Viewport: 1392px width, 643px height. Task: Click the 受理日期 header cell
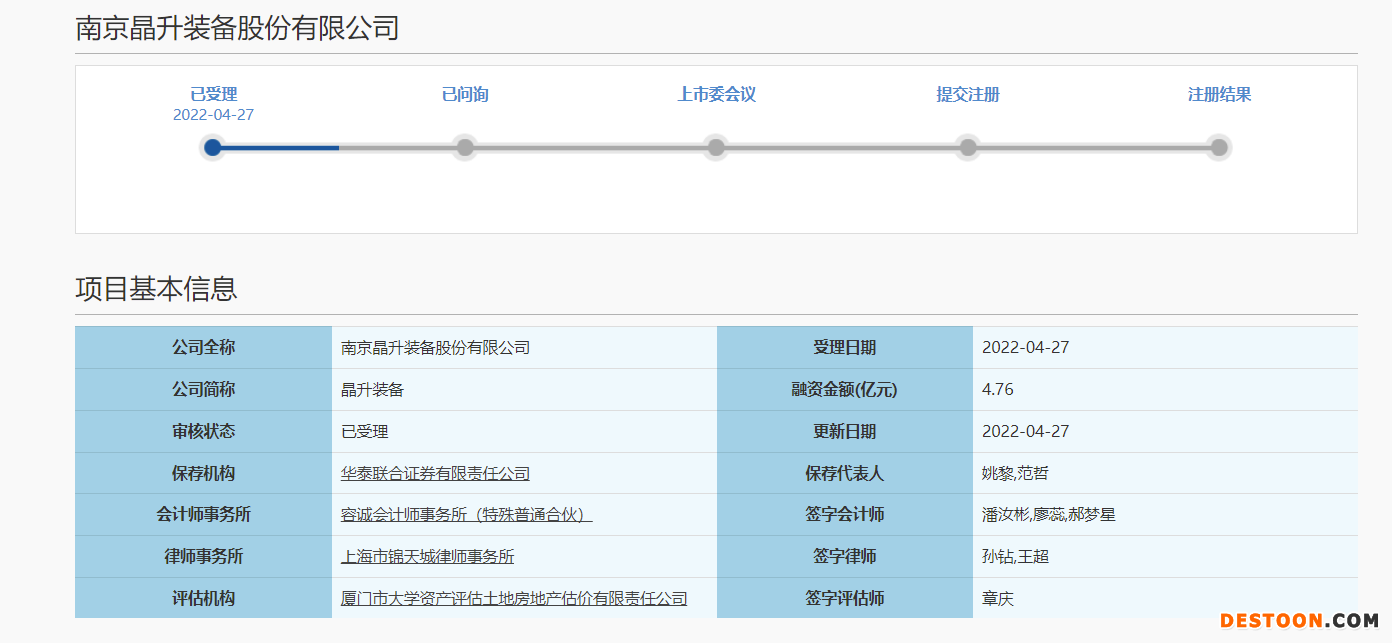pyautogui.click(x=845, y=348)
